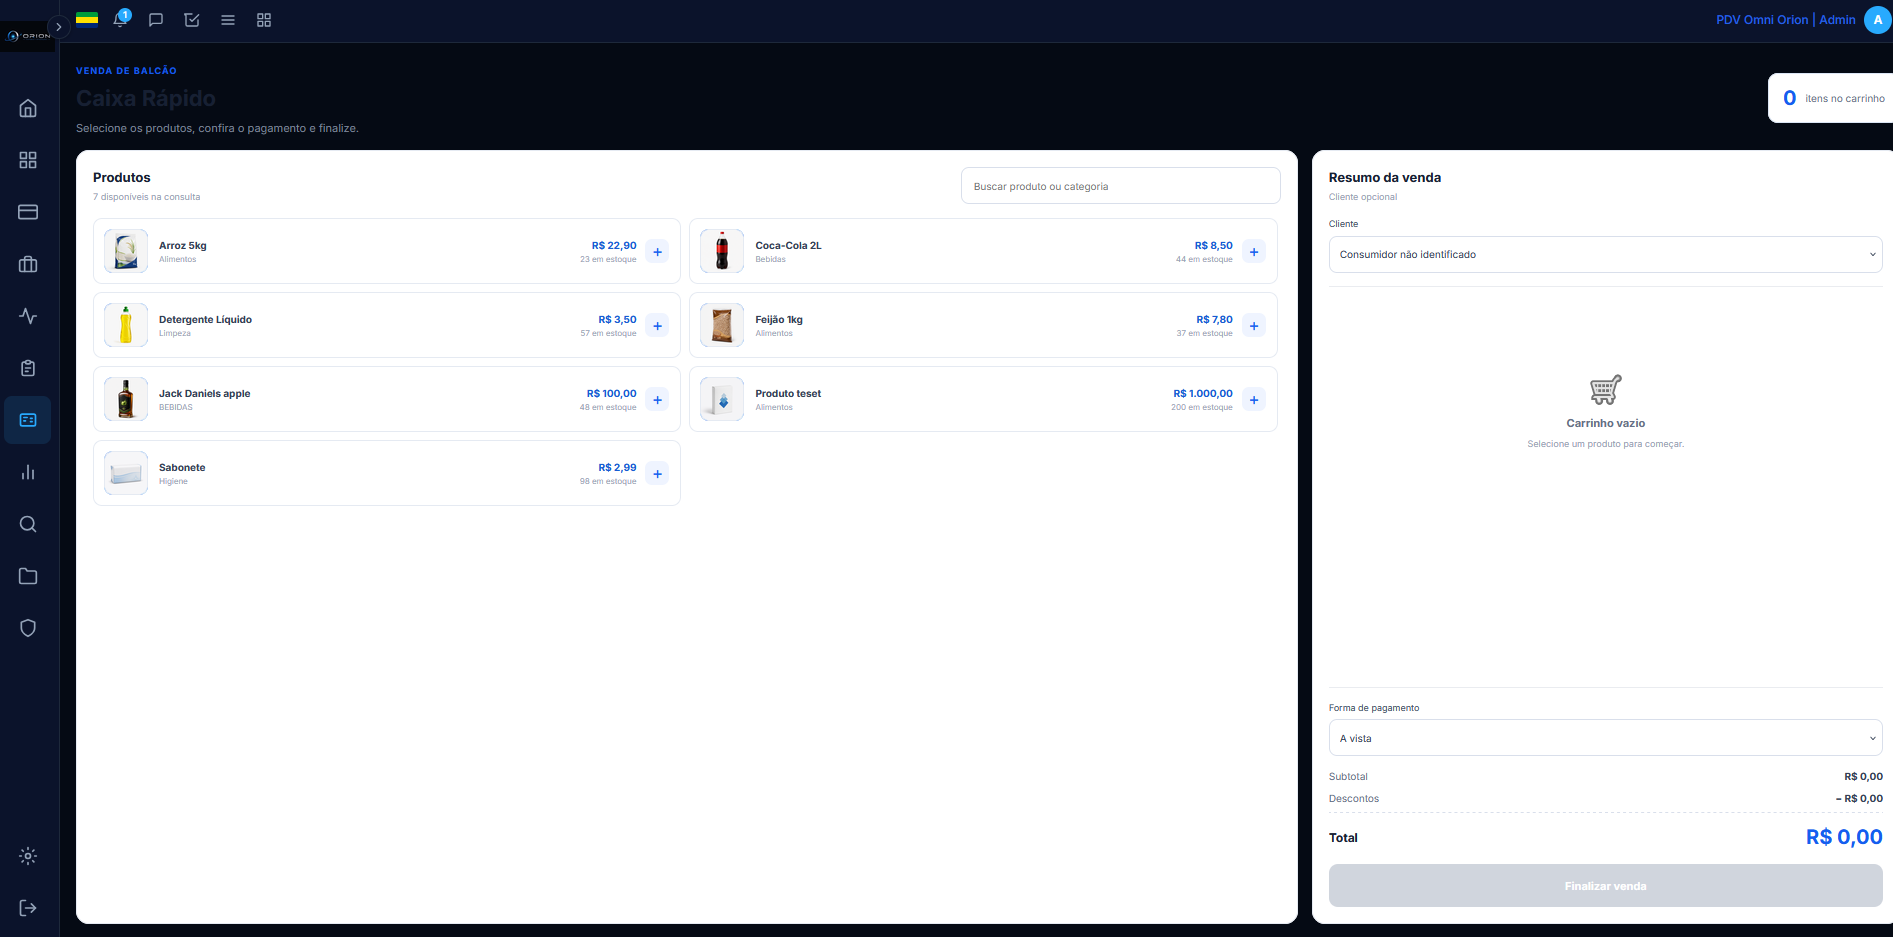Click the R$ 1.000,00 price text

(1203, 393)
